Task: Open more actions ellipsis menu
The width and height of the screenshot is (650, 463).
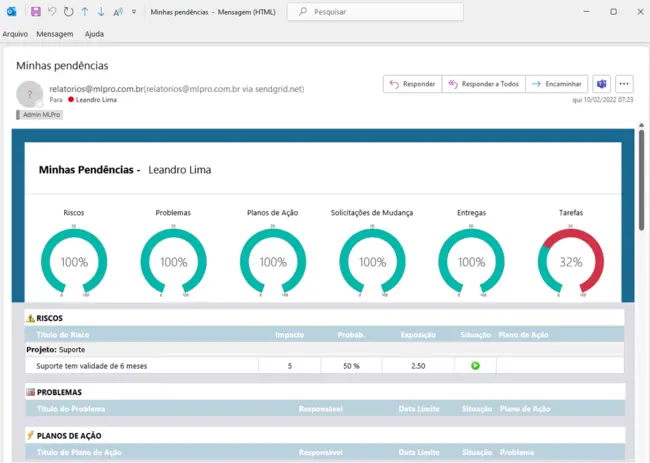Action: point(624,84)
